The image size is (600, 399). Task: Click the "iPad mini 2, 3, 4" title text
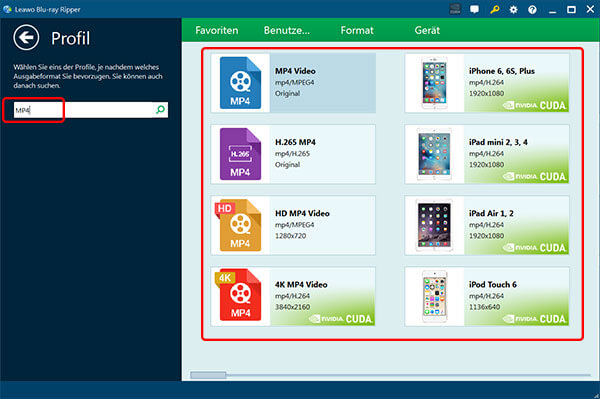[x=498, y=142]
